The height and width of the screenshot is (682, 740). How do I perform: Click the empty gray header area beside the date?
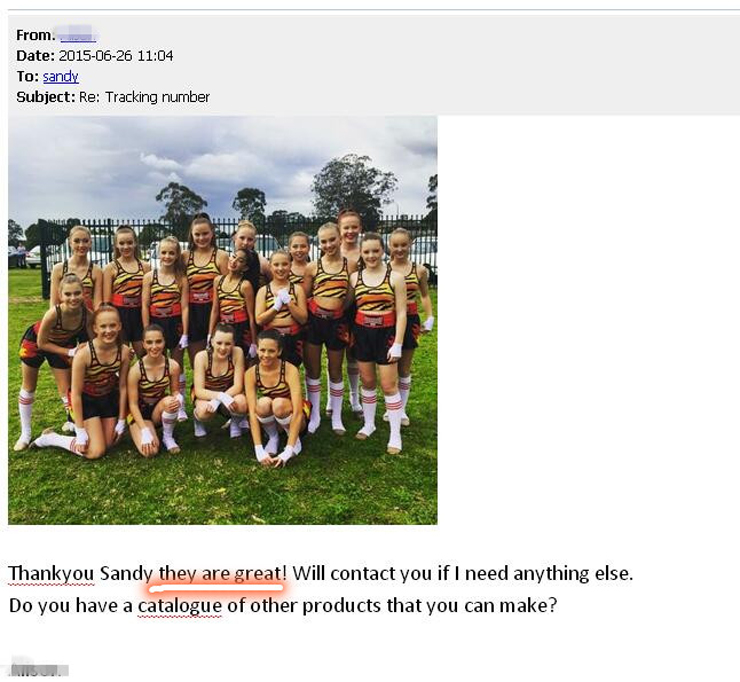453,56
